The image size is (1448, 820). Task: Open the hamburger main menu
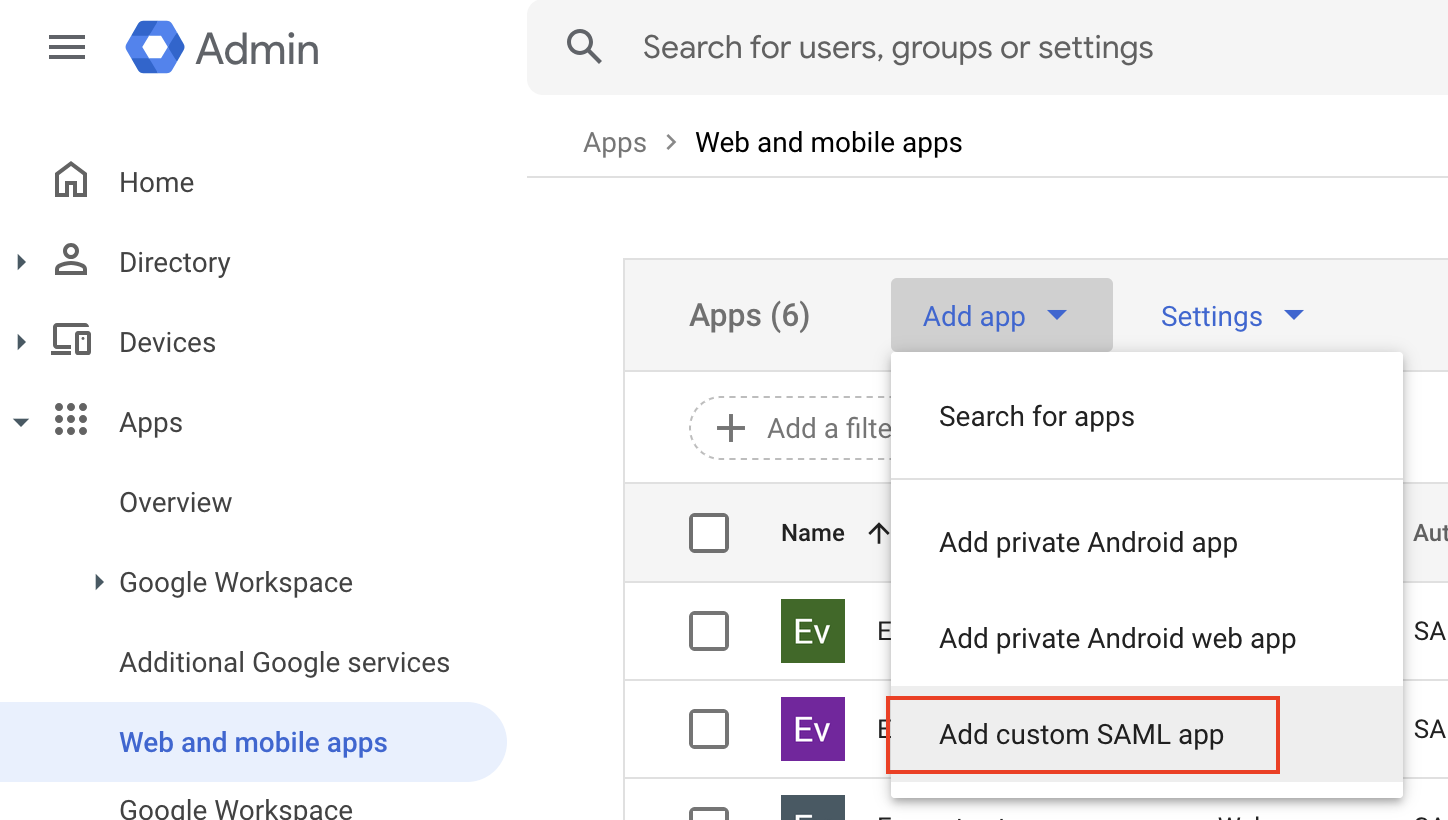[x=67, y=48]
